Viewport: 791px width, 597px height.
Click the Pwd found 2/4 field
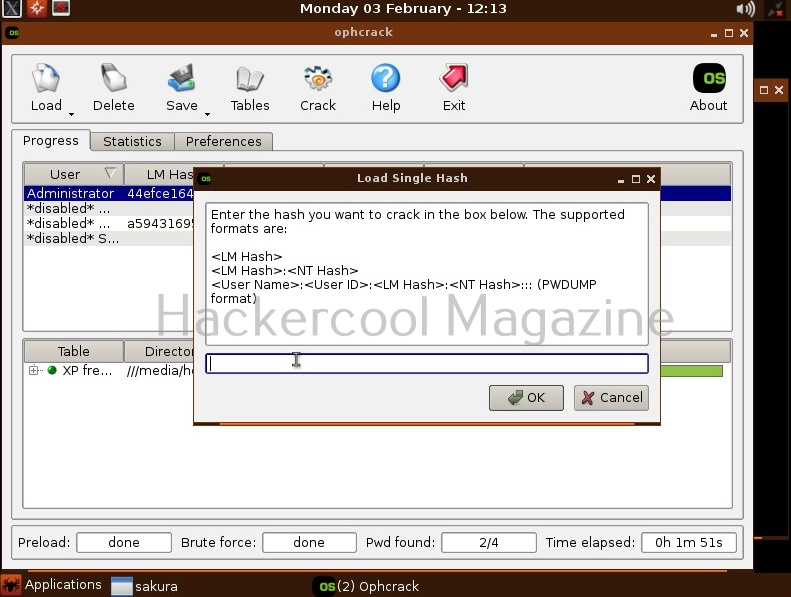[489, 542]
